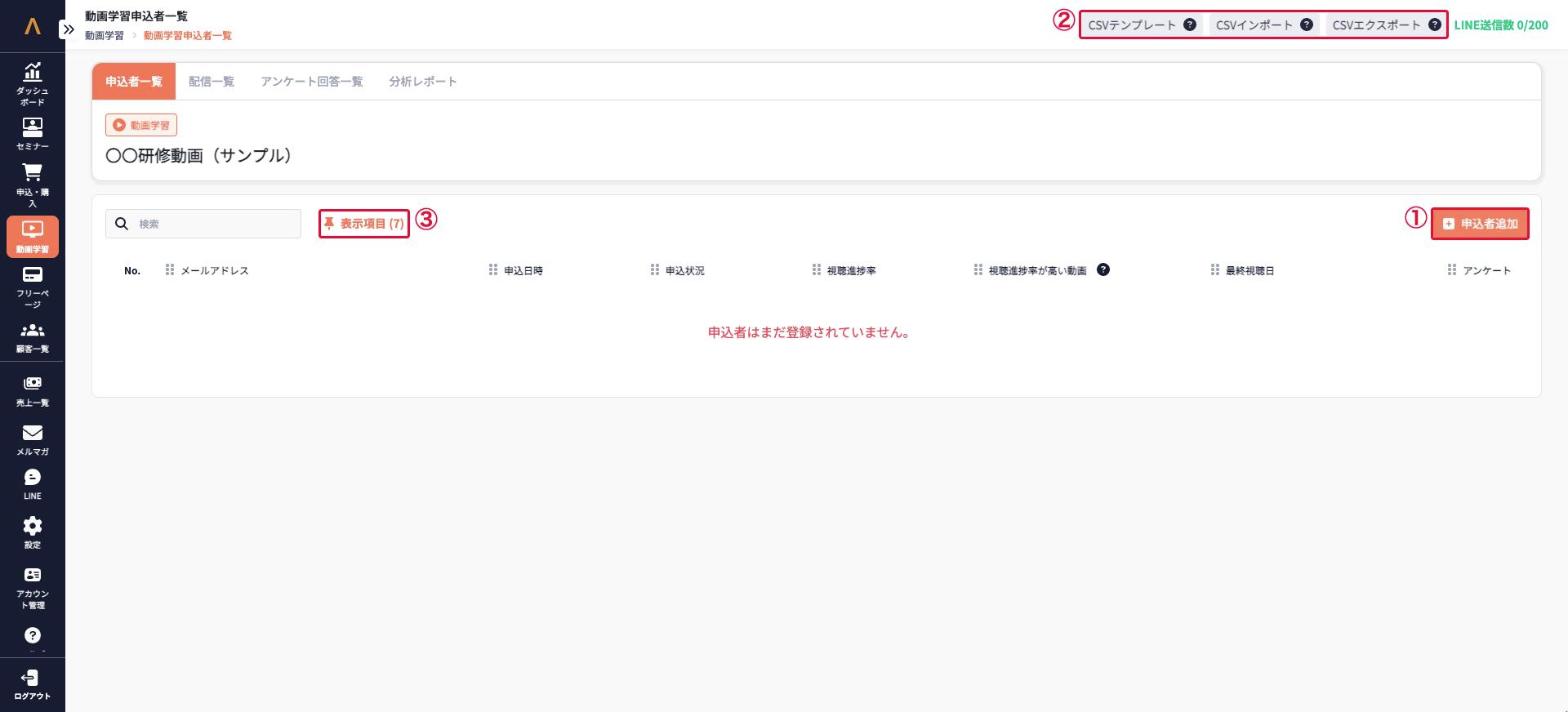This screenshot has height=712, width=1568.
Task: Click help icon beside 視聴進捗率が高い動画
Action: click(1103, 270)
